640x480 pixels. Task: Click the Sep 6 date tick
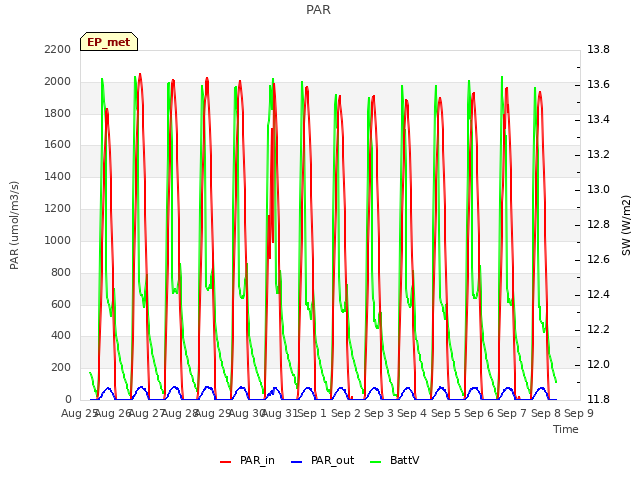479,413
